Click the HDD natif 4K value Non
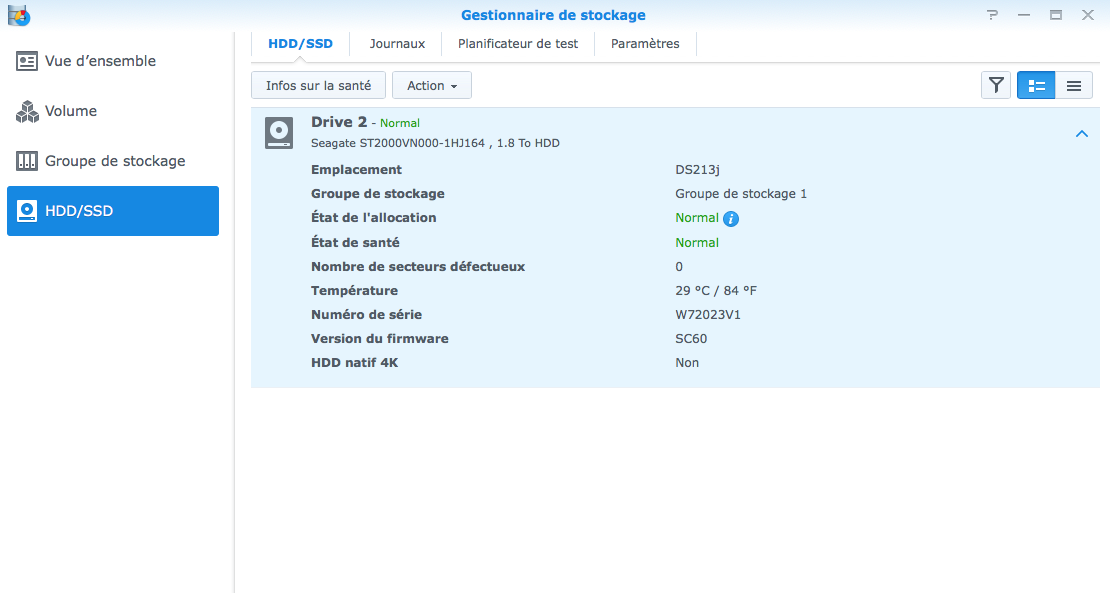 687,363
